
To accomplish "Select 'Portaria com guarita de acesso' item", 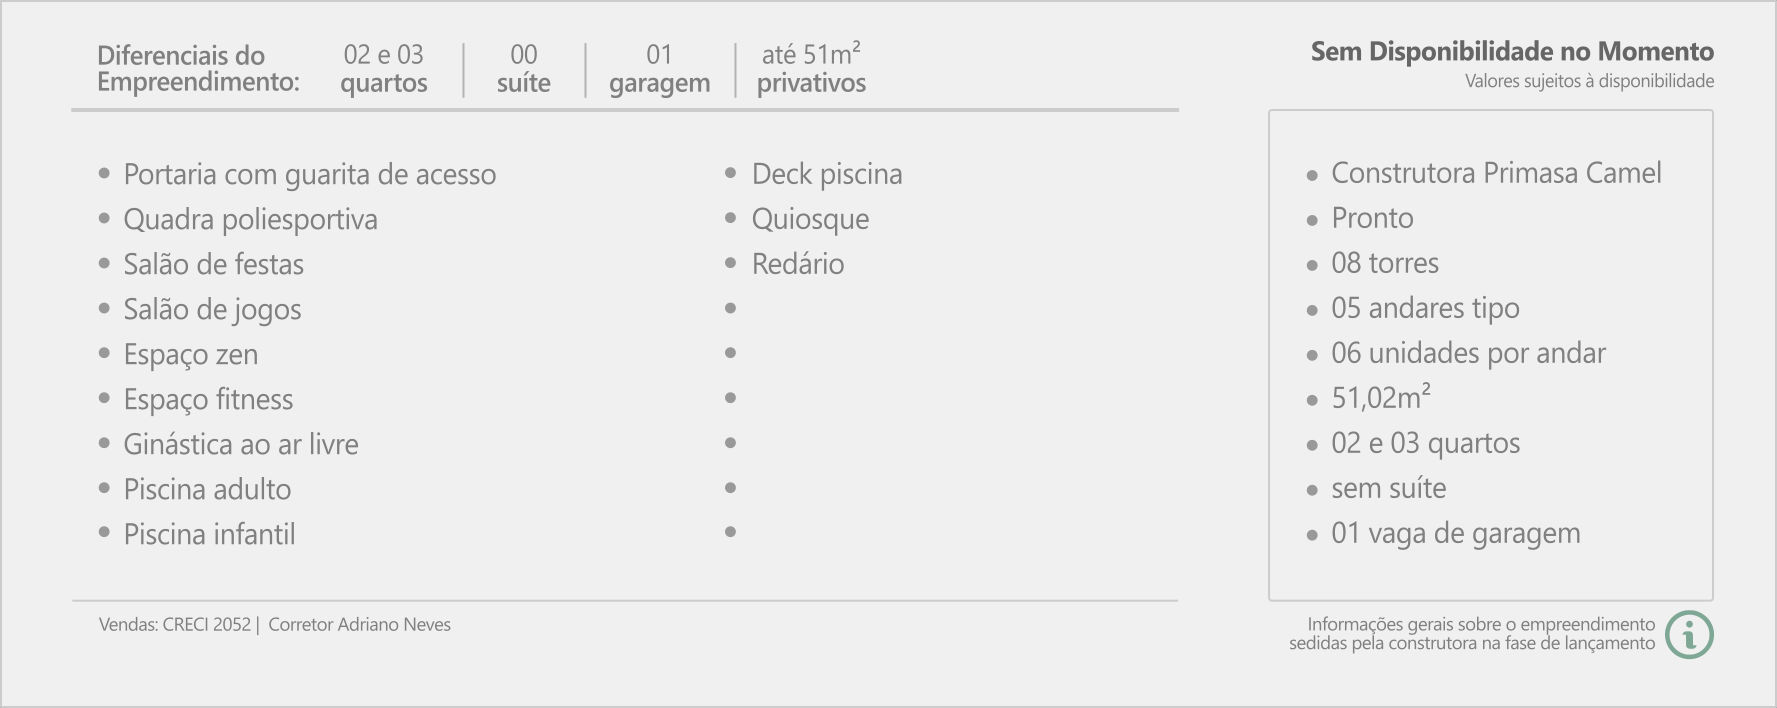I will (309, 174).
